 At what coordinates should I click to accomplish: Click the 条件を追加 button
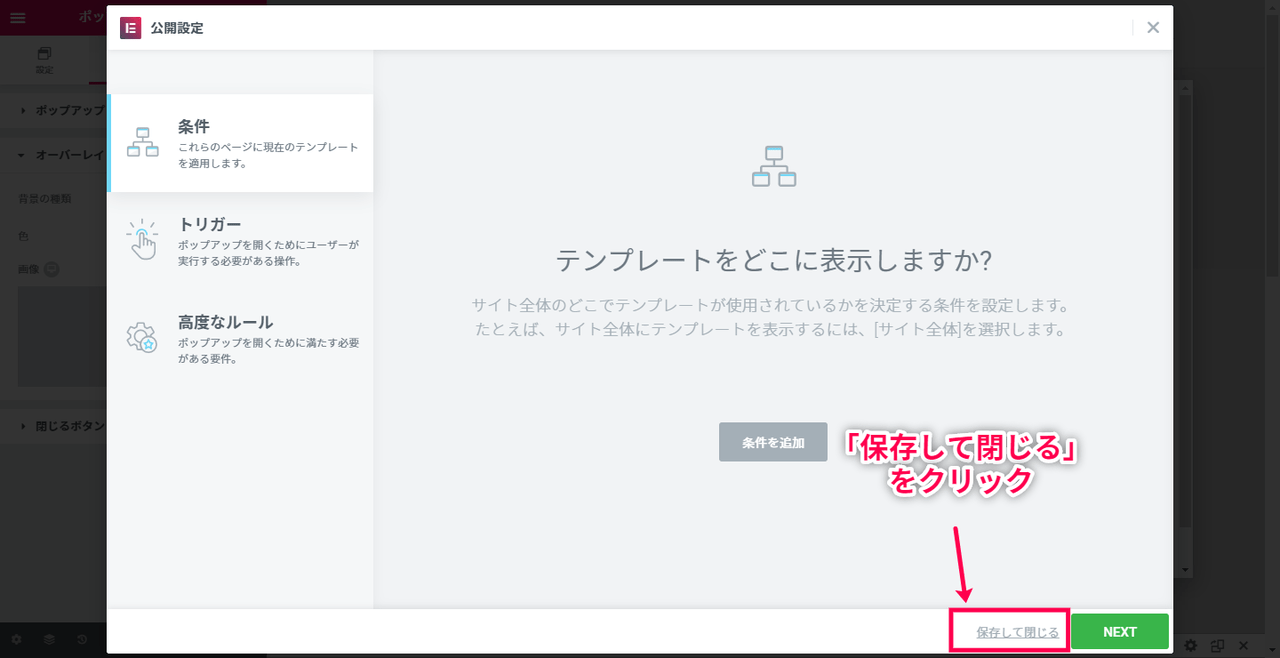[x=773, y=442]
